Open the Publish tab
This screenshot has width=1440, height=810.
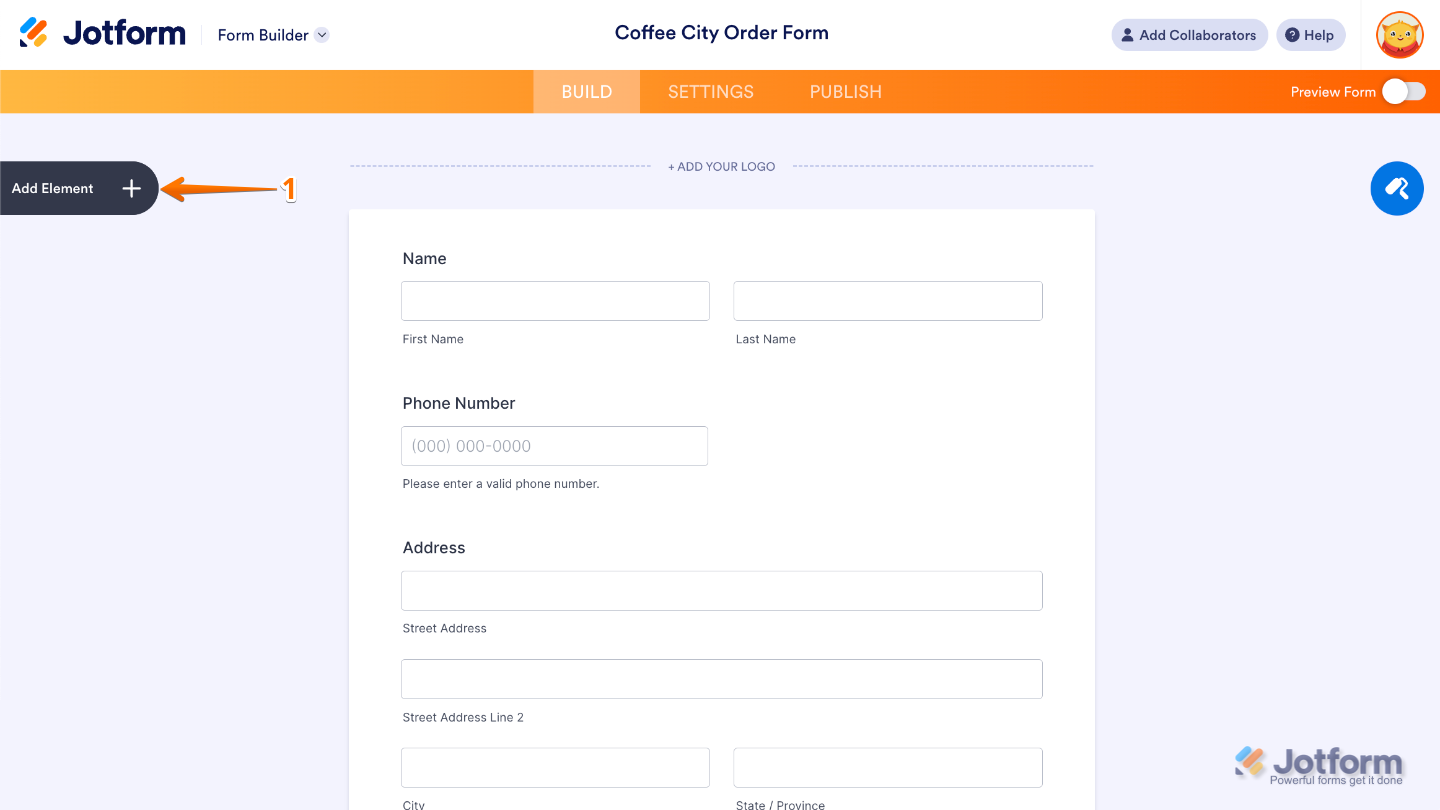point(845,92)
